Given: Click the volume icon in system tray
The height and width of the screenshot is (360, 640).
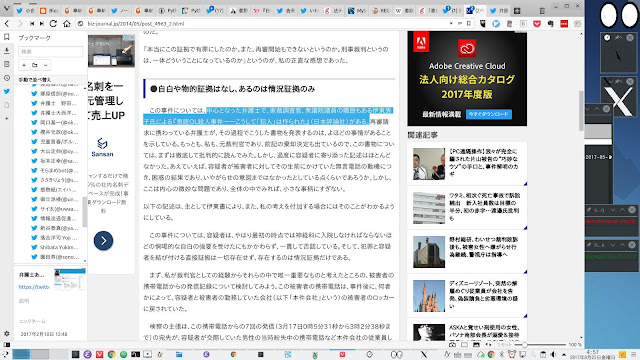Looking at the screenshot, I should tap(553, 354).
